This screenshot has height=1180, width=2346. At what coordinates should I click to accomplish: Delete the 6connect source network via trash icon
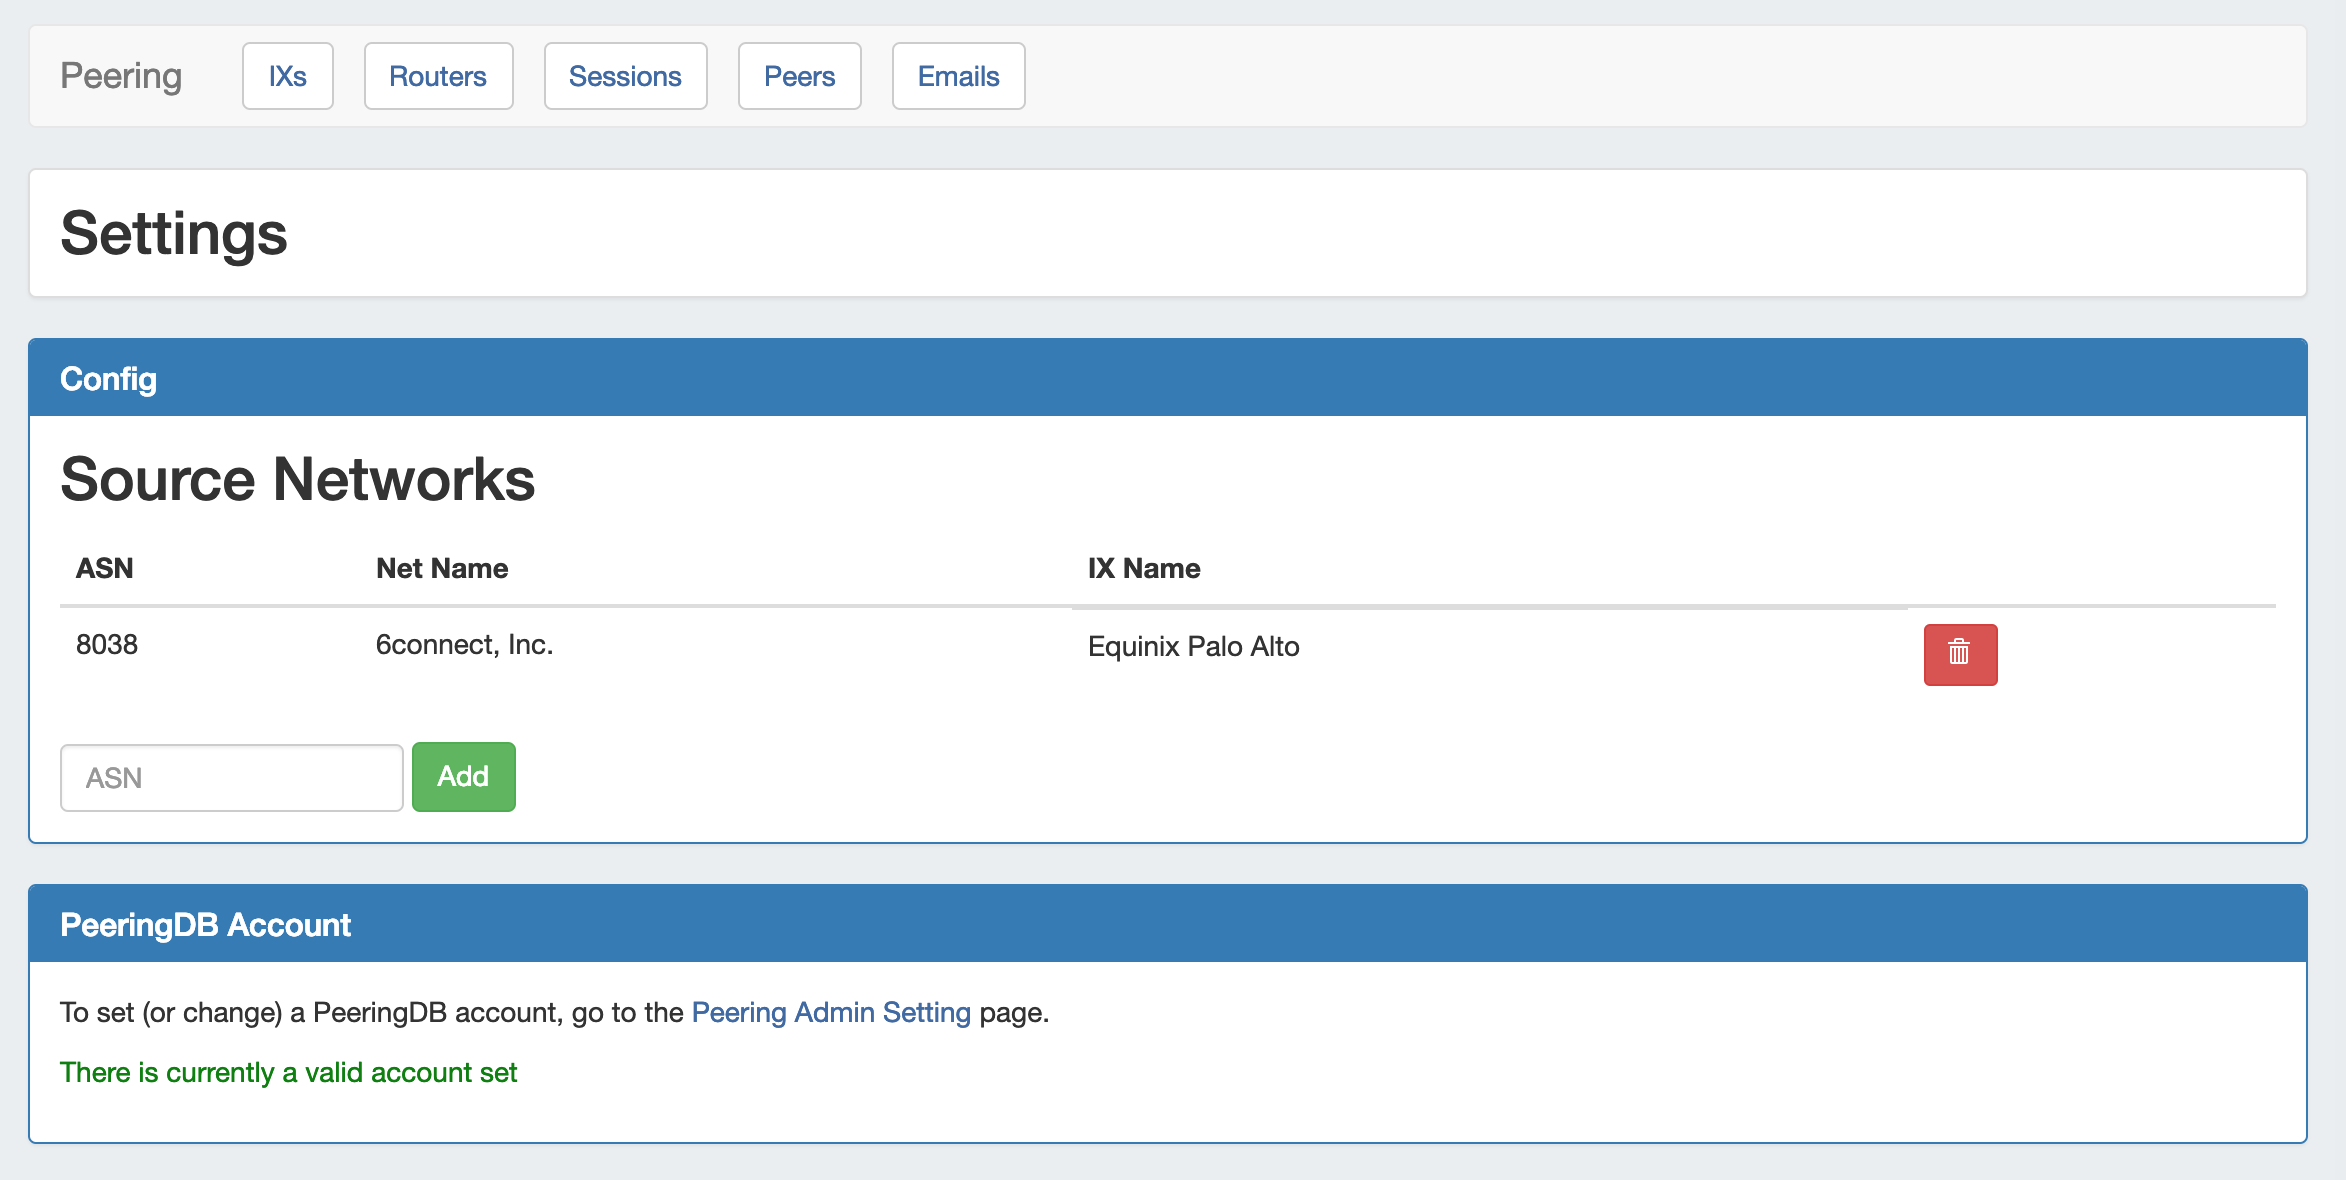[x=1960, y=654]
